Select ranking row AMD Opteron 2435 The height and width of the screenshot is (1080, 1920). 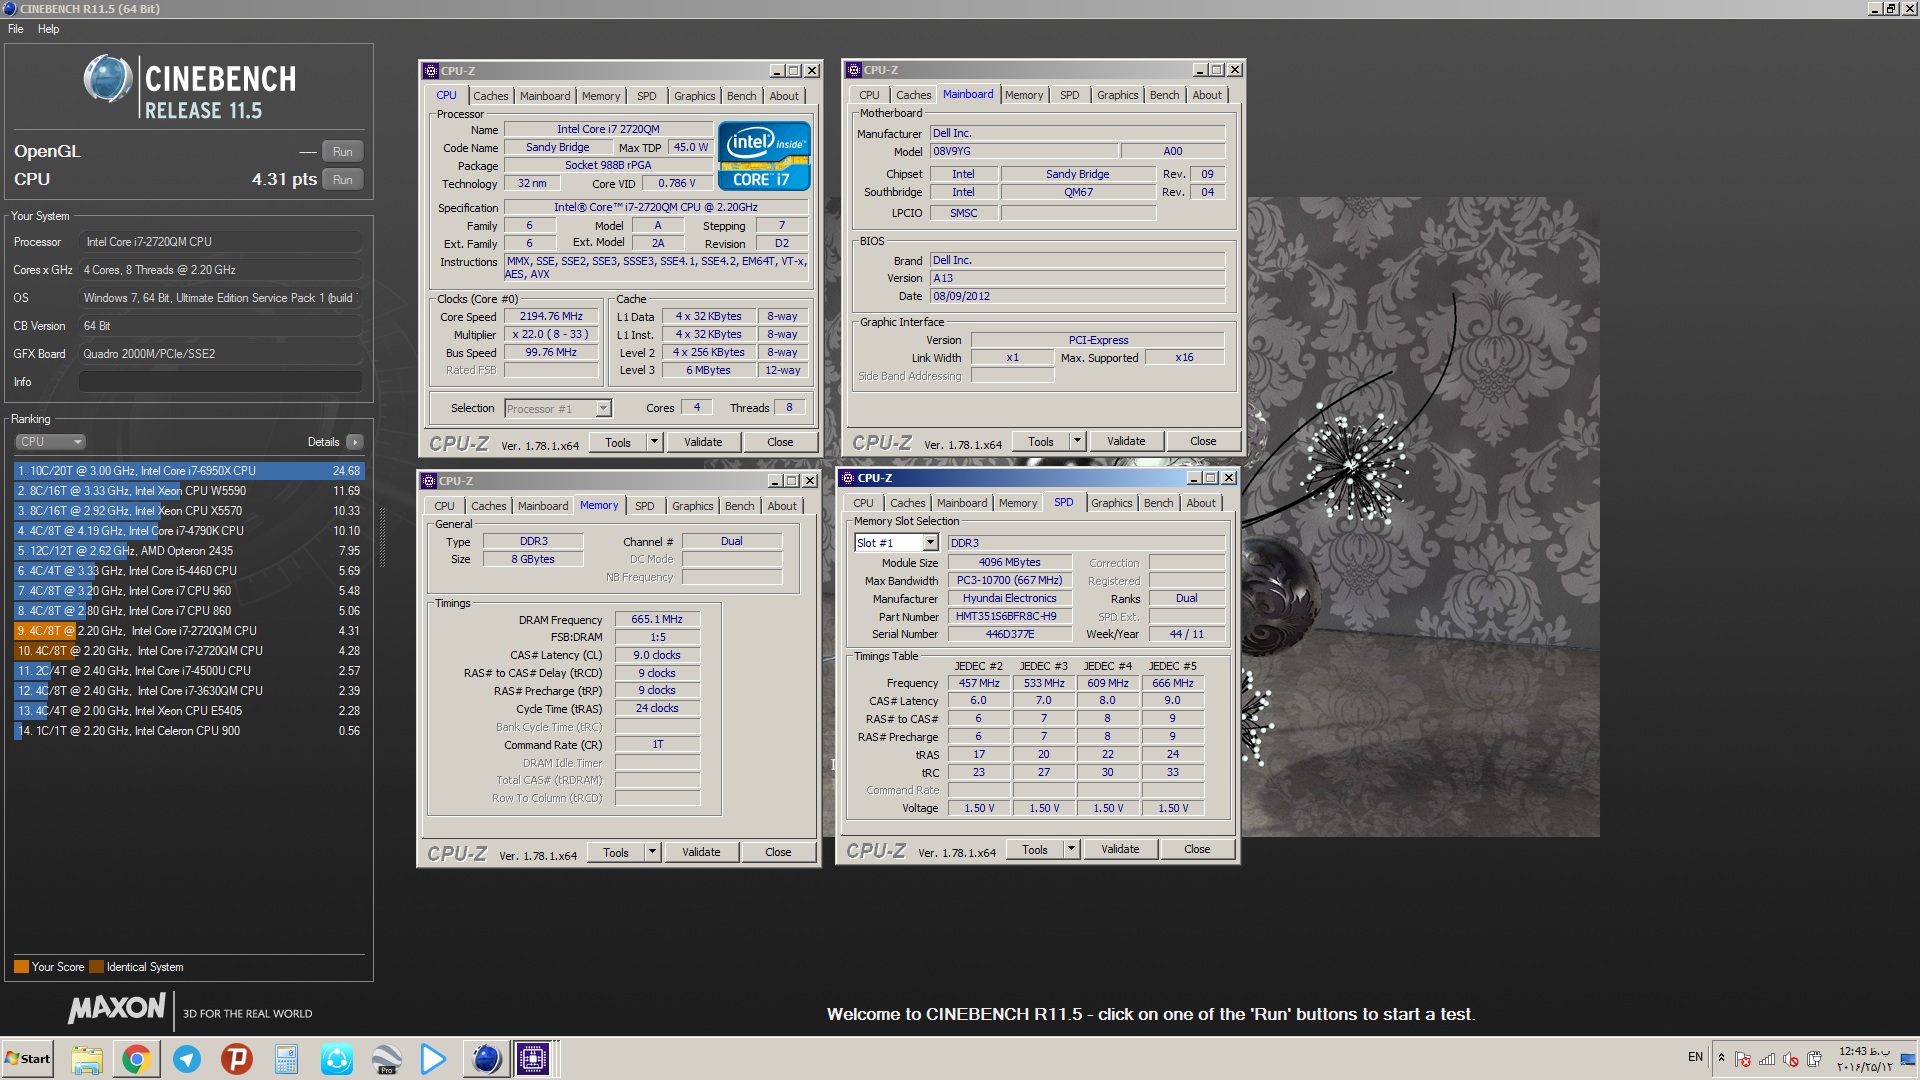(x=189, y=551)
